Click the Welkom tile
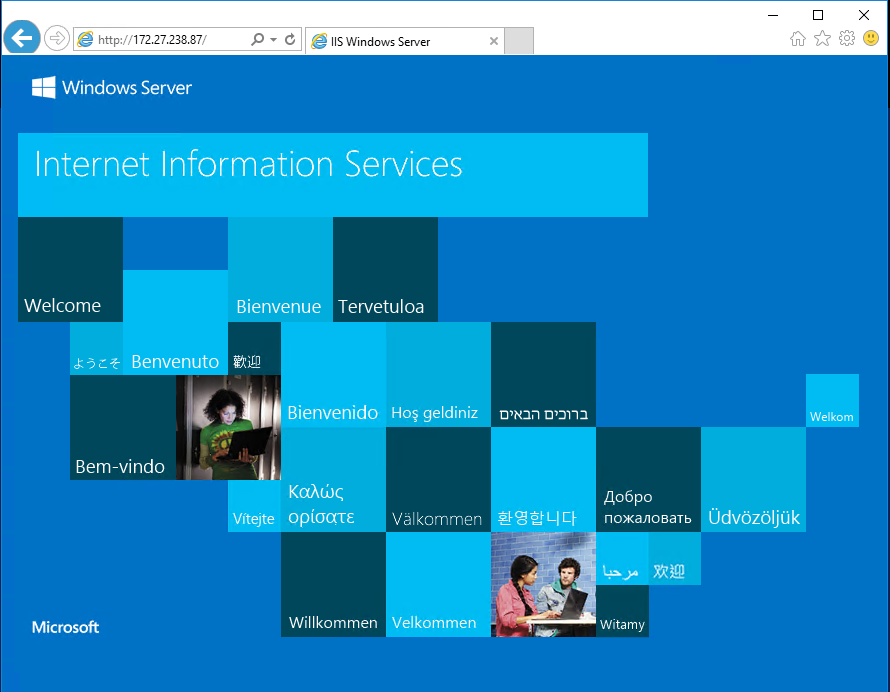This screenshot has width=890, height=692. point(832,400)
